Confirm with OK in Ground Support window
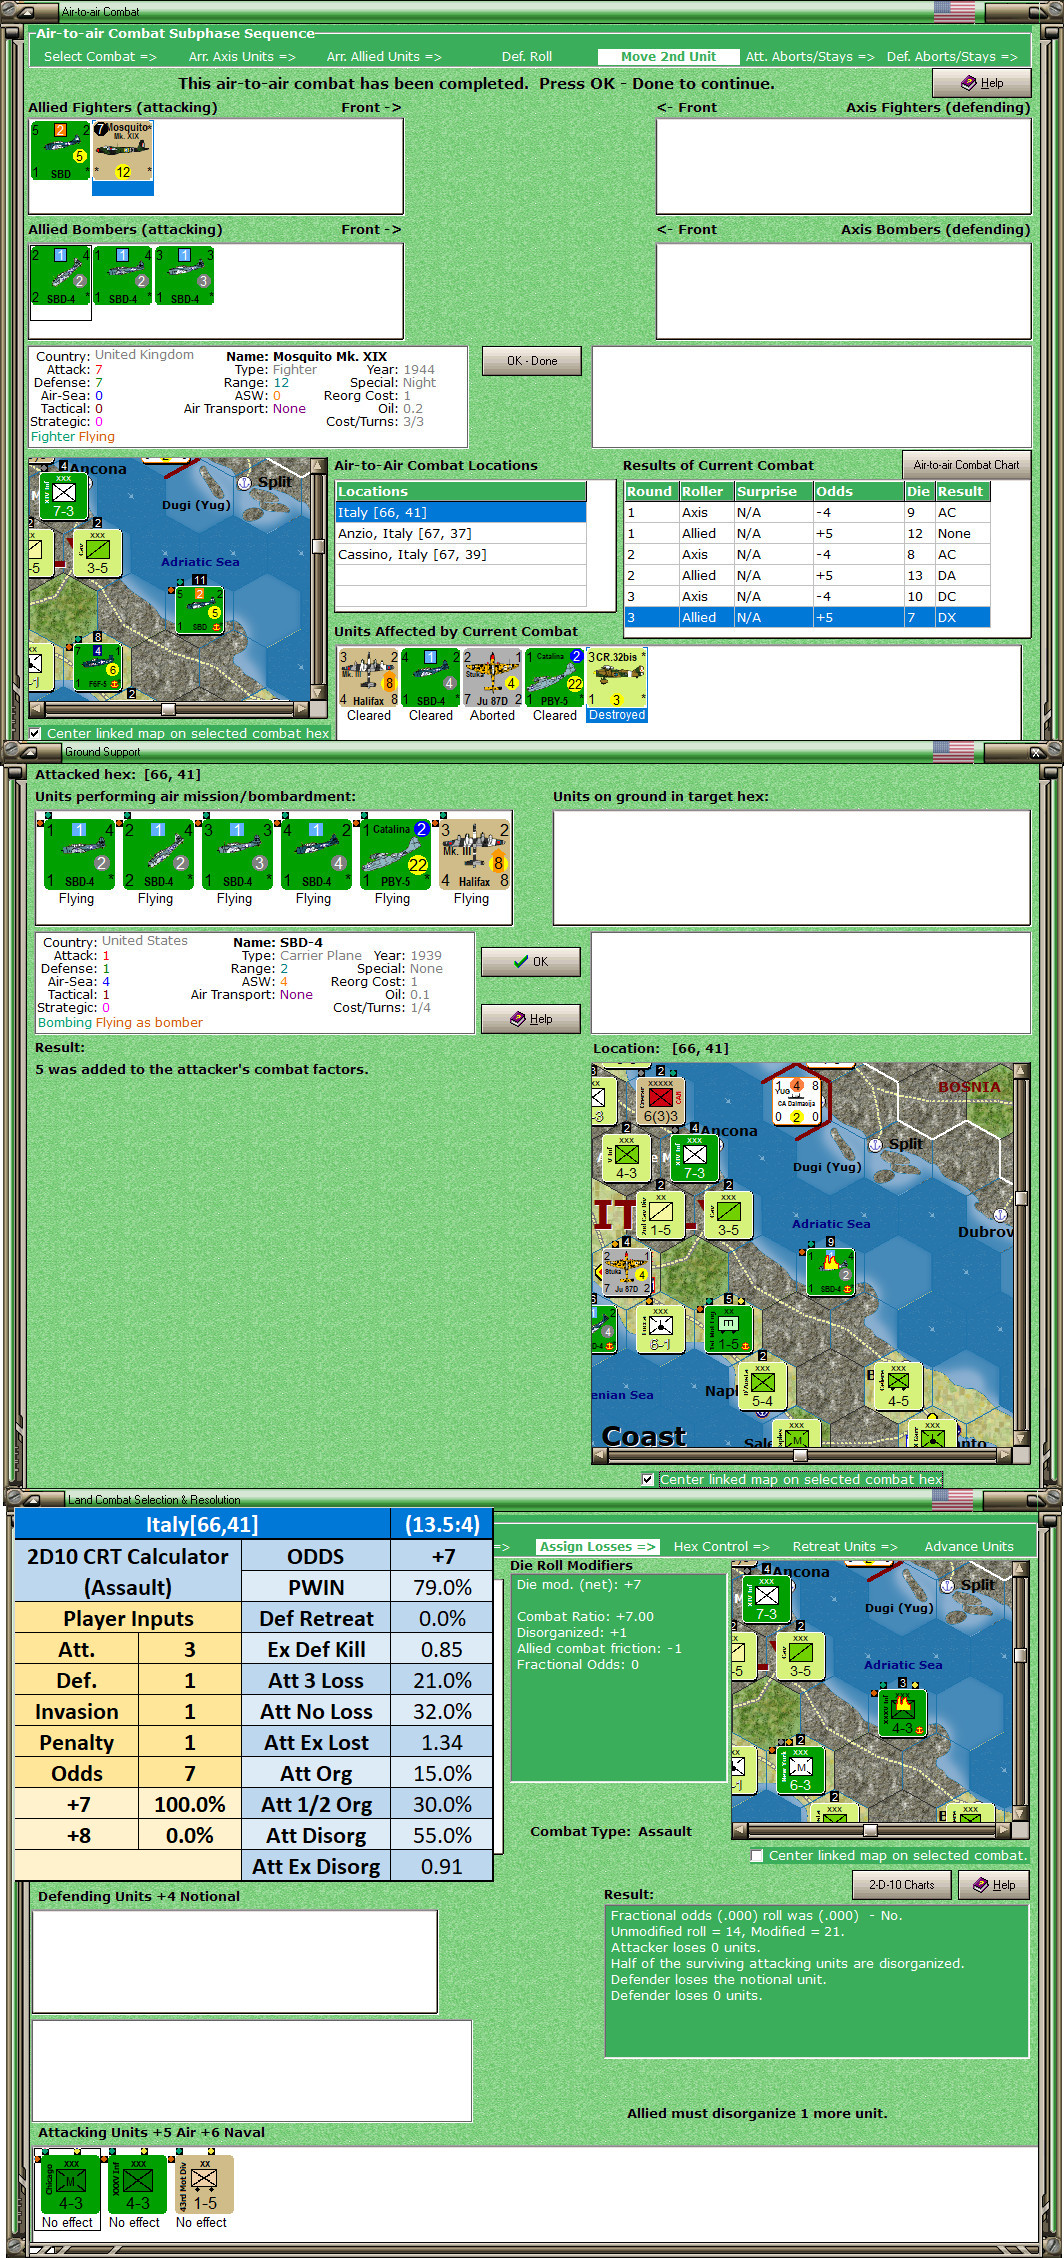The width and height of the screenshot is (1064, 2258). [531, 961]
